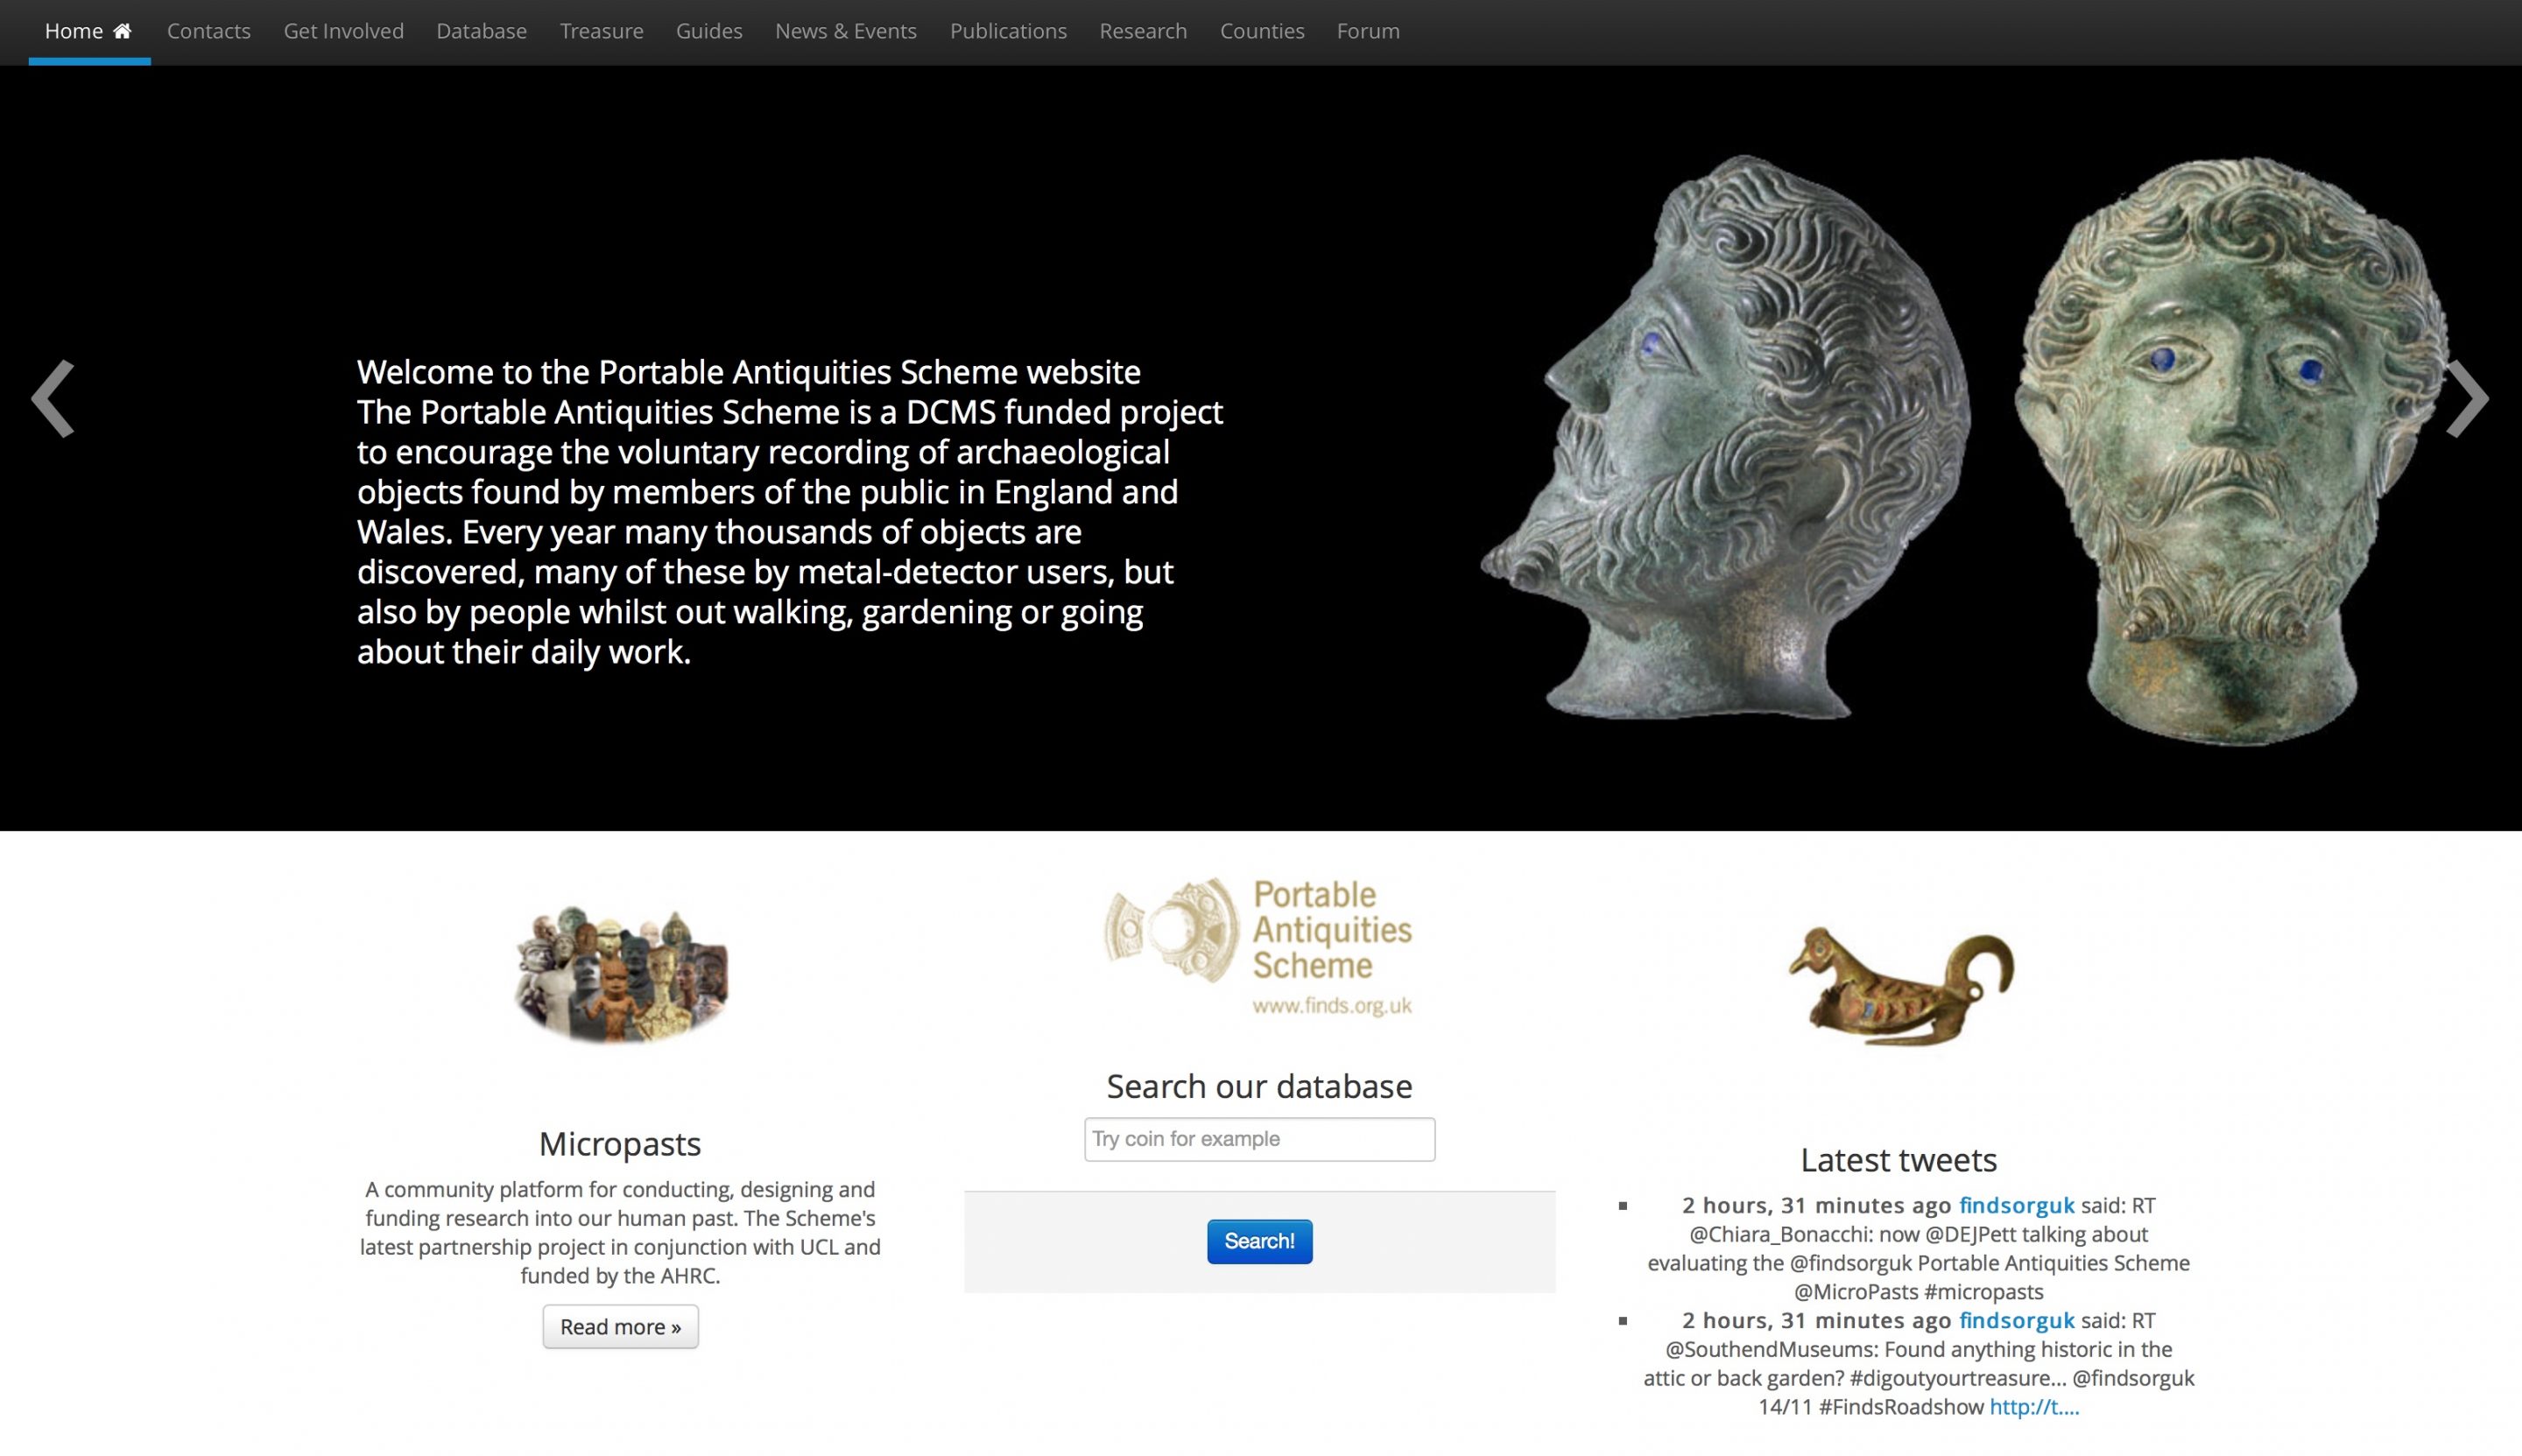Visit the Forum link in navbar
The height and width of the screenshot is (1456, 2522).
[x=1368, y=31]
